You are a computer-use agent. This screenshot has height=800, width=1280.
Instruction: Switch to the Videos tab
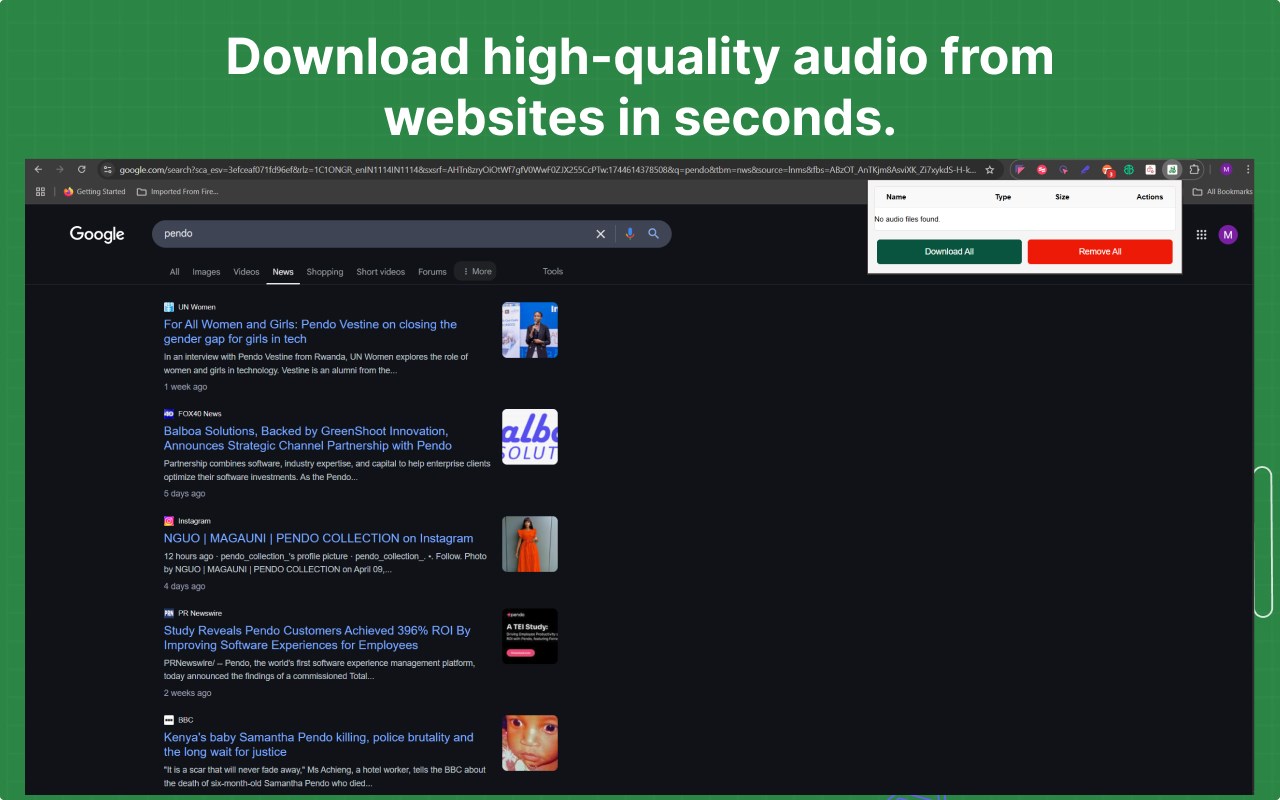(x=246, y=272)
